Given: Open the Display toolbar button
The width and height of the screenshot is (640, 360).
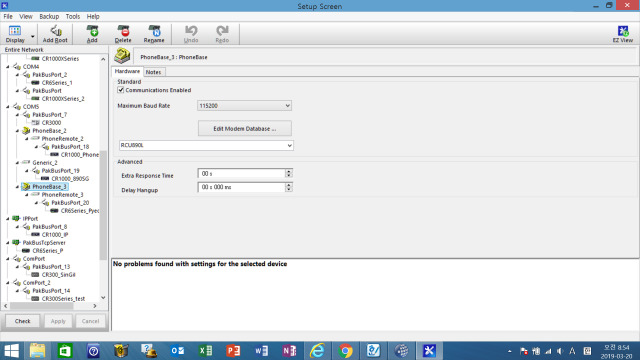Looking at the screenshot, I should (15, 34).
